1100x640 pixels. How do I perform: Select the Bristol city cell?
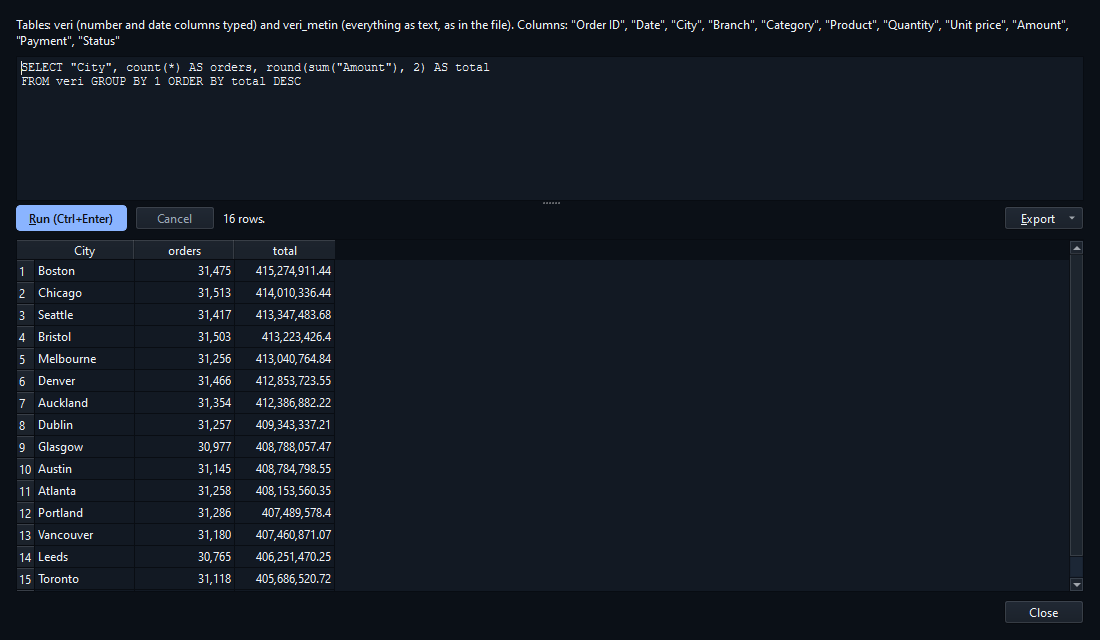(x=84, y=337)
